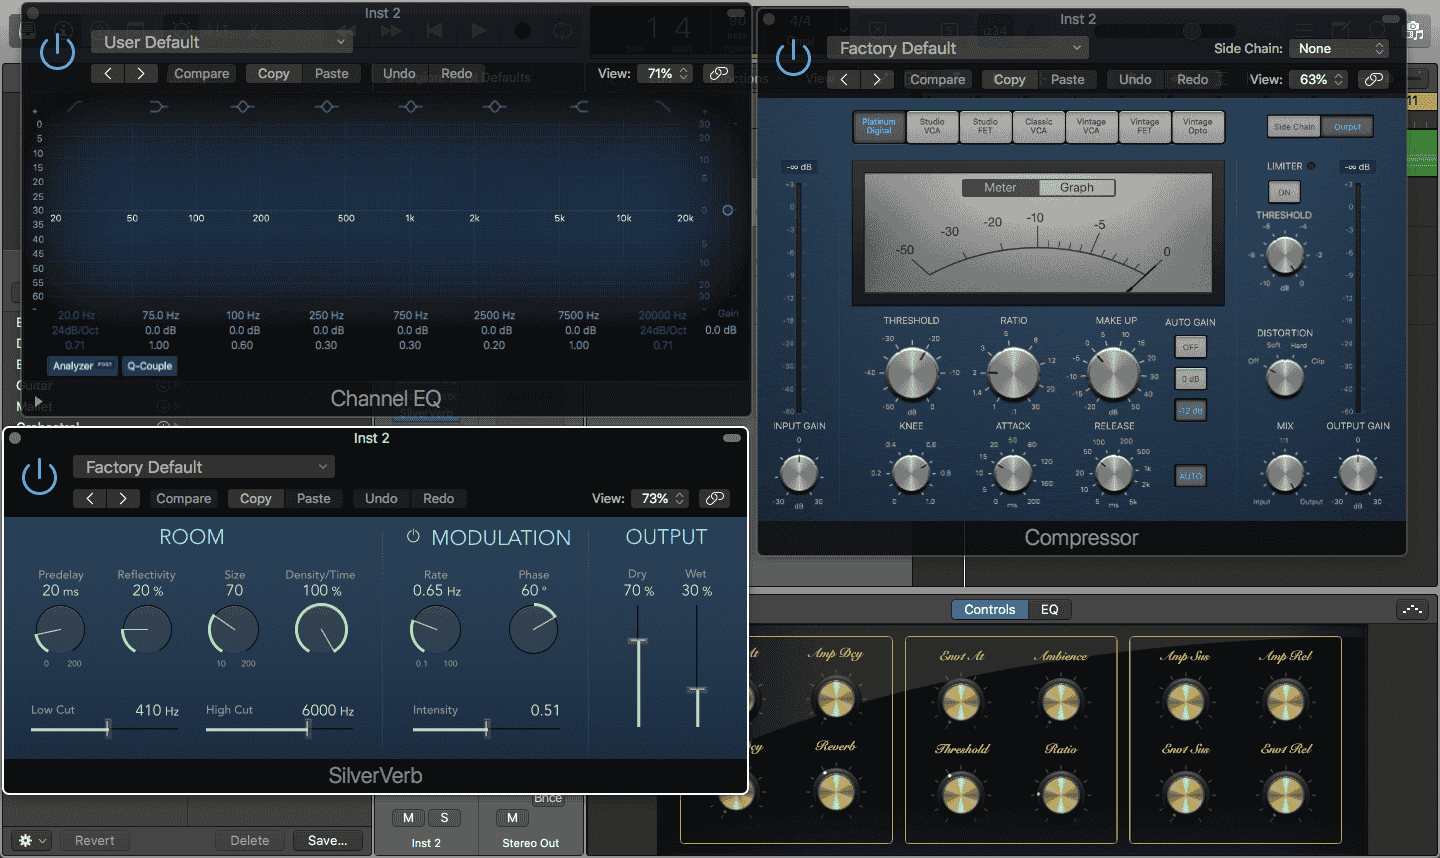Click the Save... button

point(328,841)
